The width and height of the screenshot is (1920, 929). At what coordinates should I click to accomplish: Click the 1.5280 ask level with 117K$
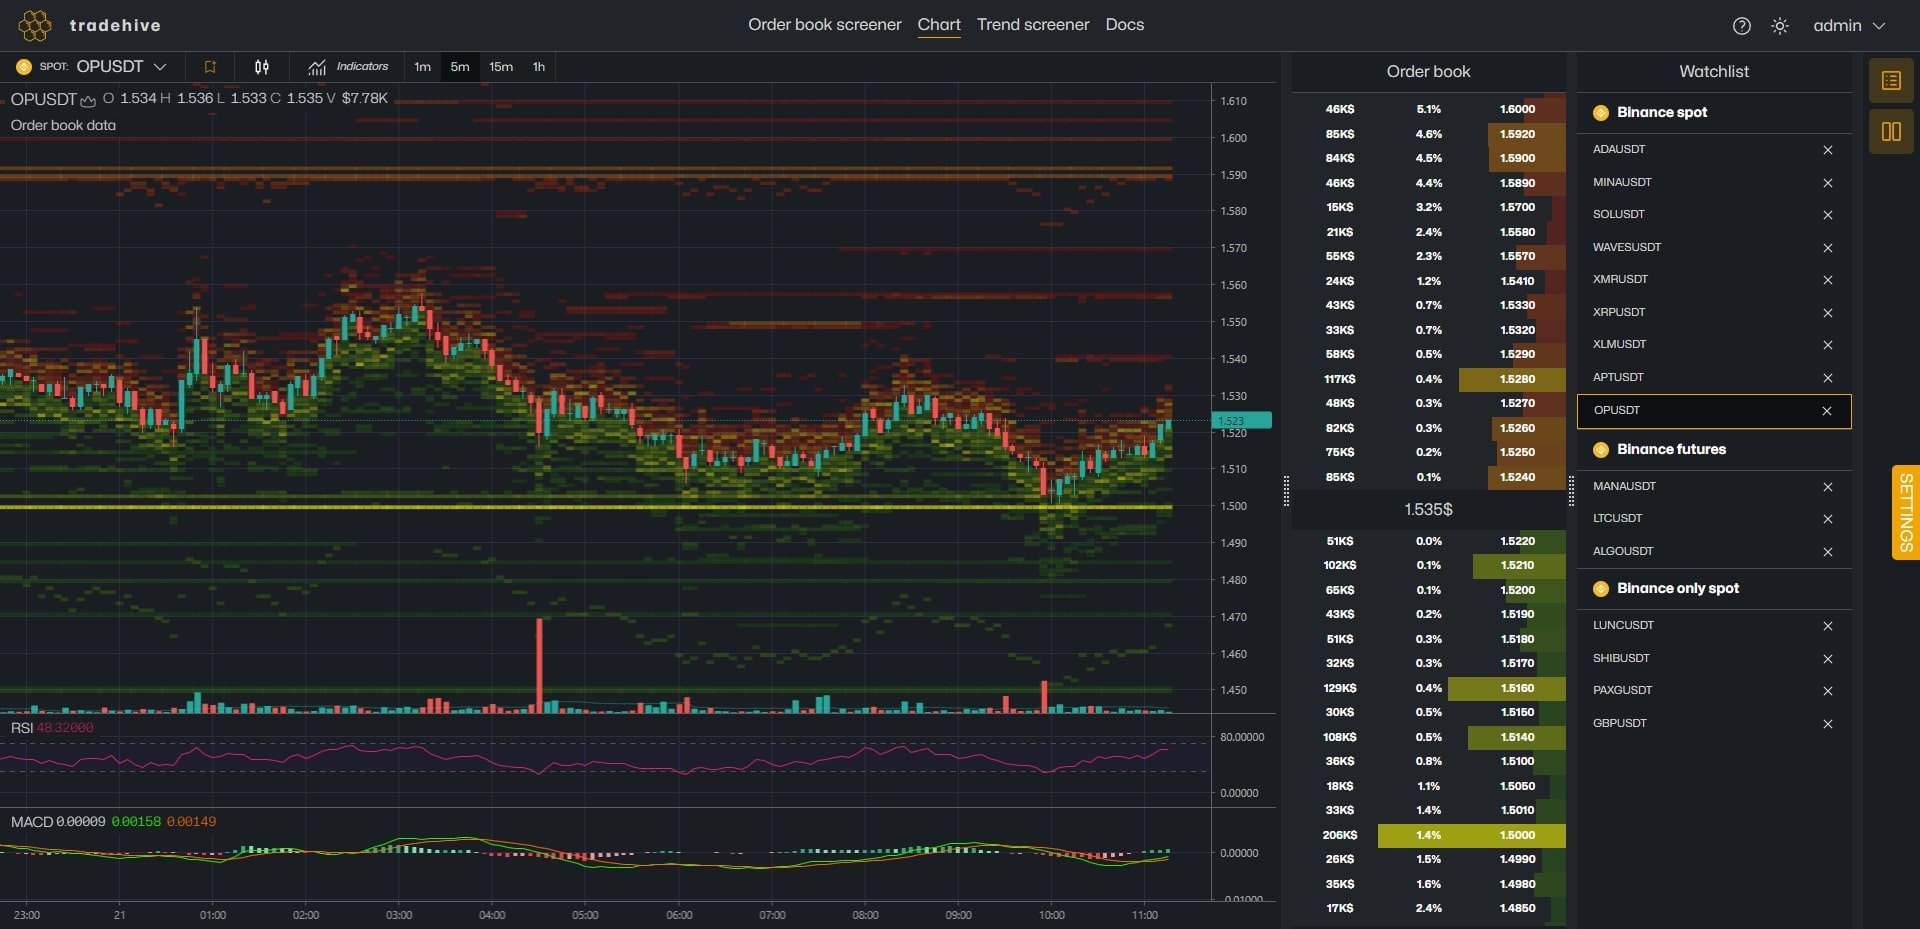tap(1428, 379)
